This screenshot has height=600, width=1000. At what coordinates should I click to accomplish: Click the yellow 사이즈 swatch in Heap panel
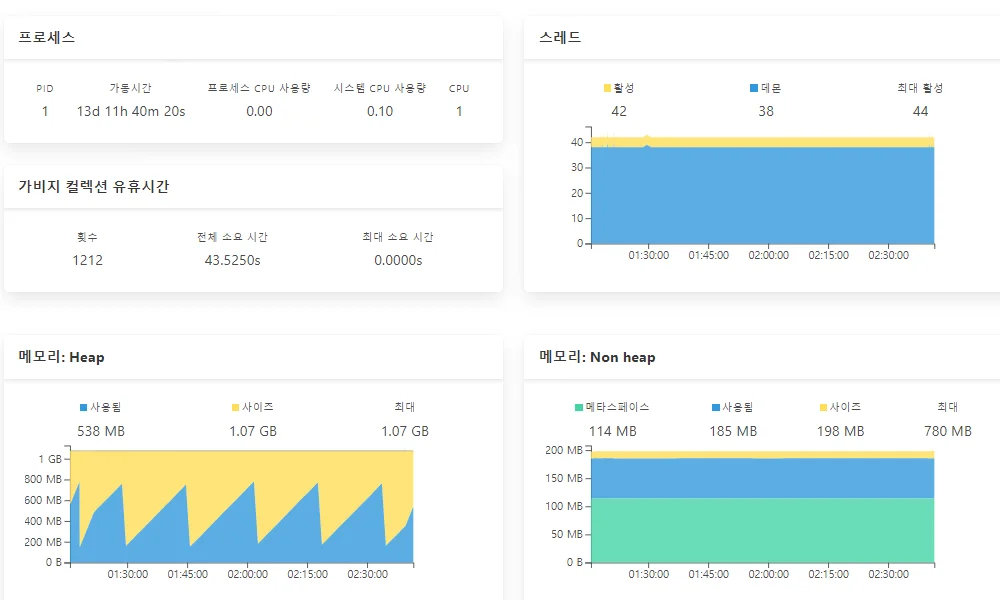[x=235, y=407]
